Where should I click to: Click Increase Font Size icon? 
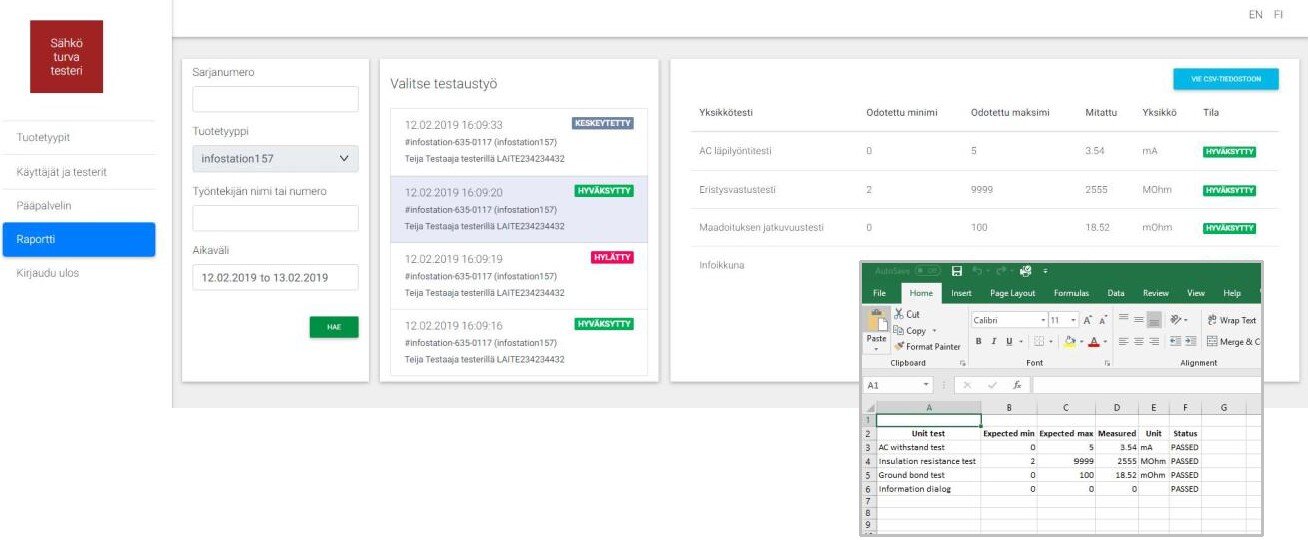point(1087,320)
